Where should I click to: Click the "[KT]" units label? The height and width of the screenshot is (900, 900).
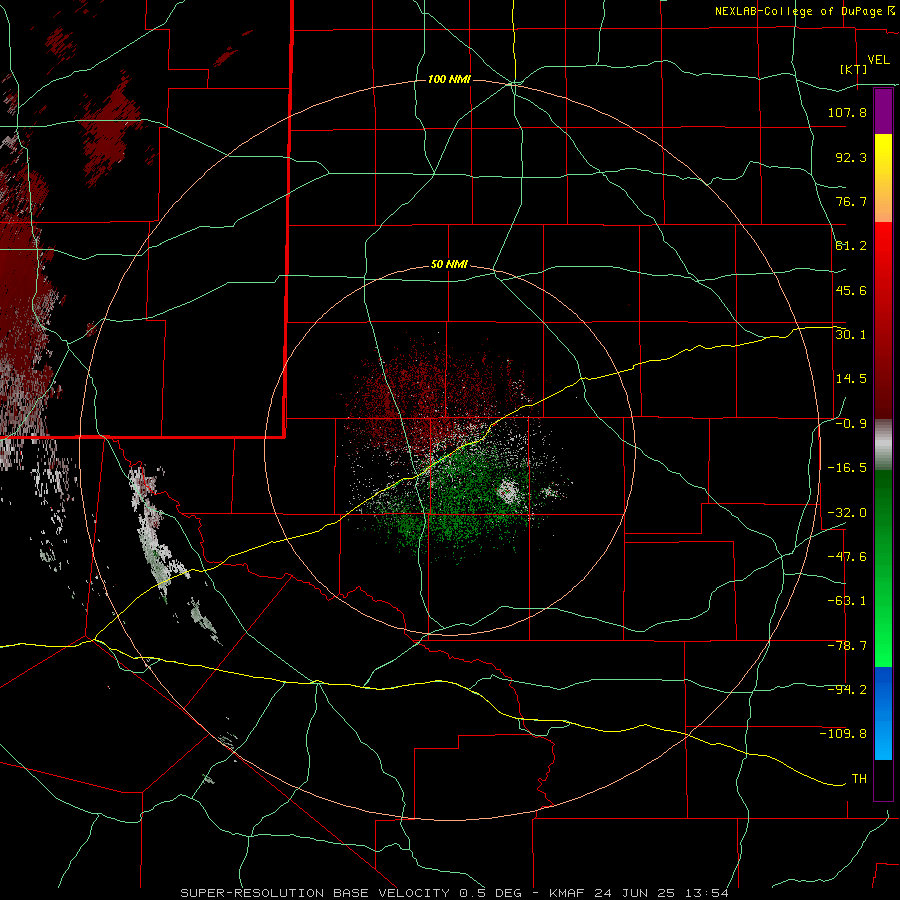tap(854, 69)
